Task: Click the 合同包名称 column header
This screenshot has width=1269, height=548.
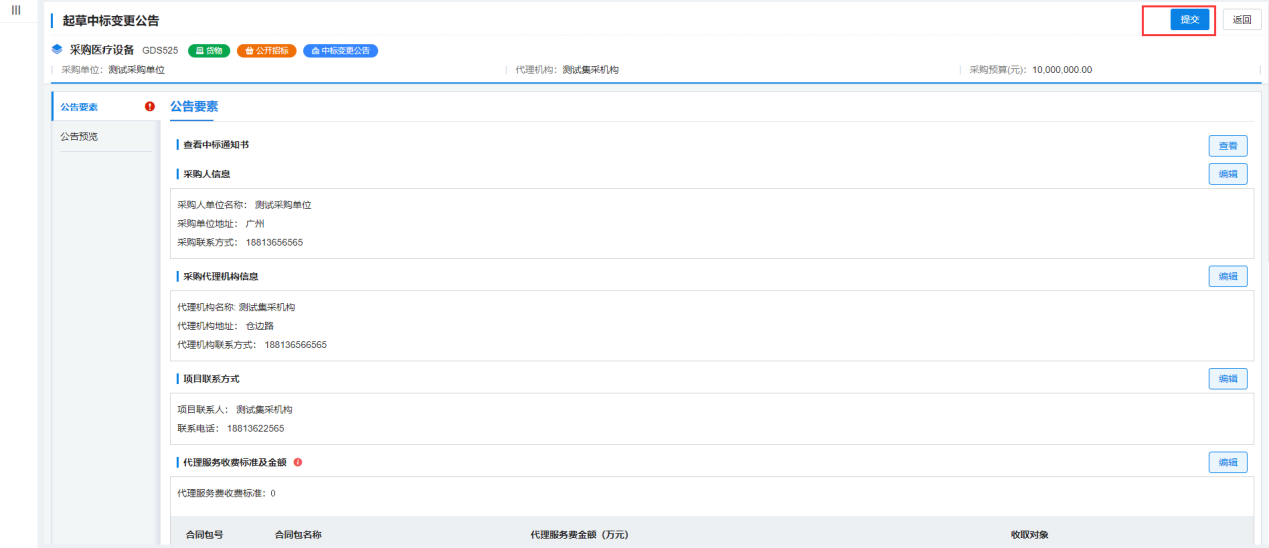Action: [298, 535]
